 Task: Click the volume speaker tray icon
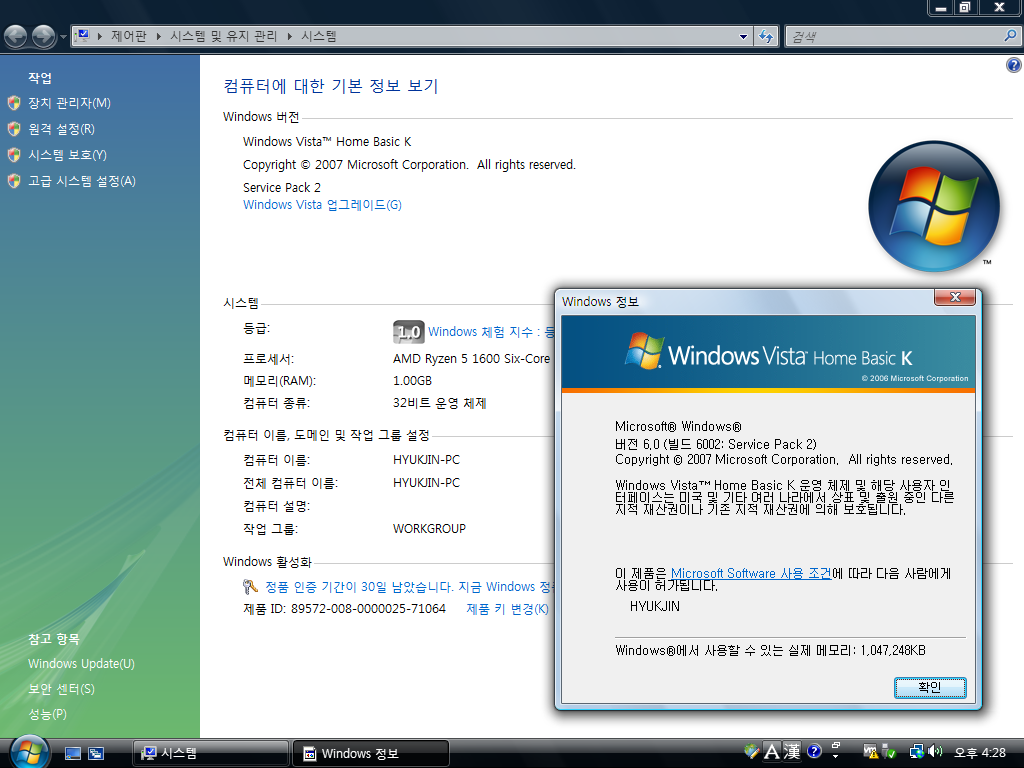935,752
